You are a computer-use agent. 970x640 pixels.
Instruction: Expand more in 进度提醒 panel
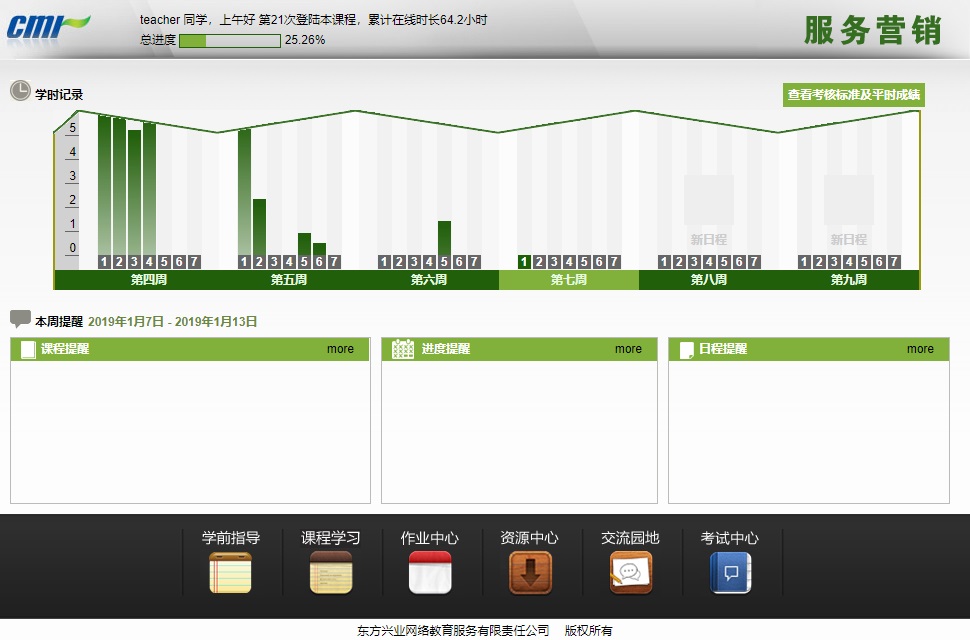tap(628, 349)
